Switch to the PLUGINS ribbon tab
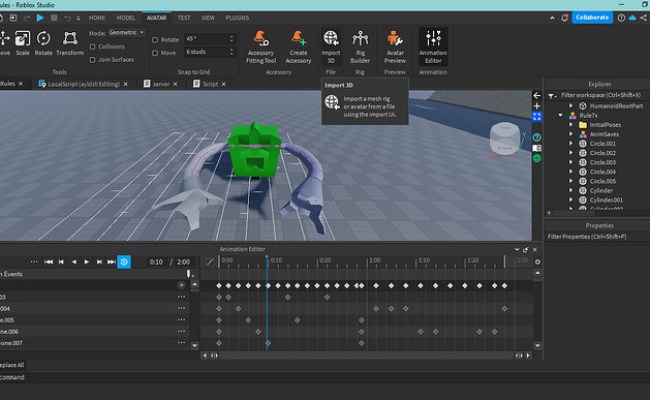Viewport: 650px width, 400px height. pyautogui.click(x=237, y=18)
